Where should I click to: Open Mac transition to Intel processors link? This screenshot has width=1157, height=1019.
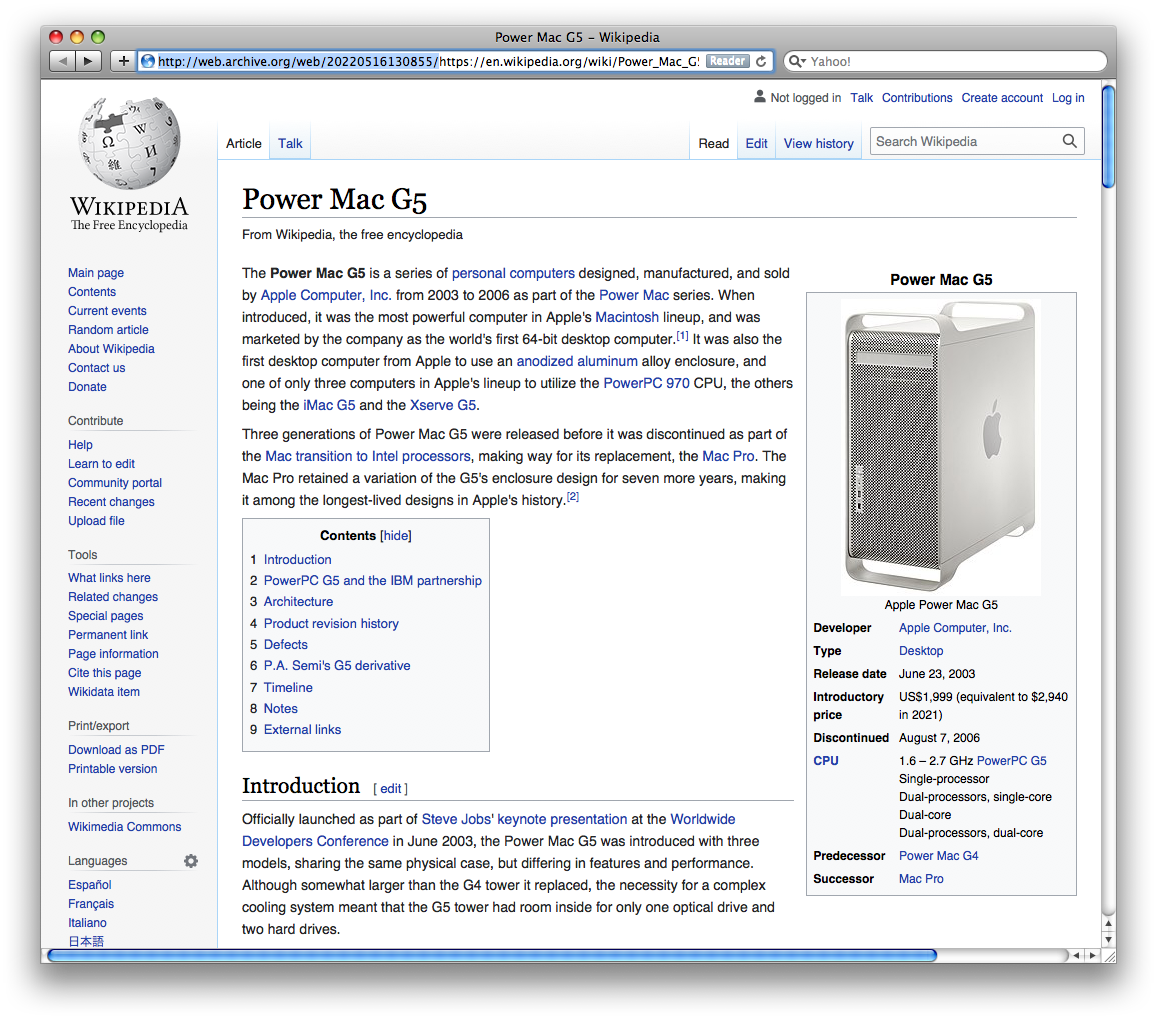coord(367,456)
